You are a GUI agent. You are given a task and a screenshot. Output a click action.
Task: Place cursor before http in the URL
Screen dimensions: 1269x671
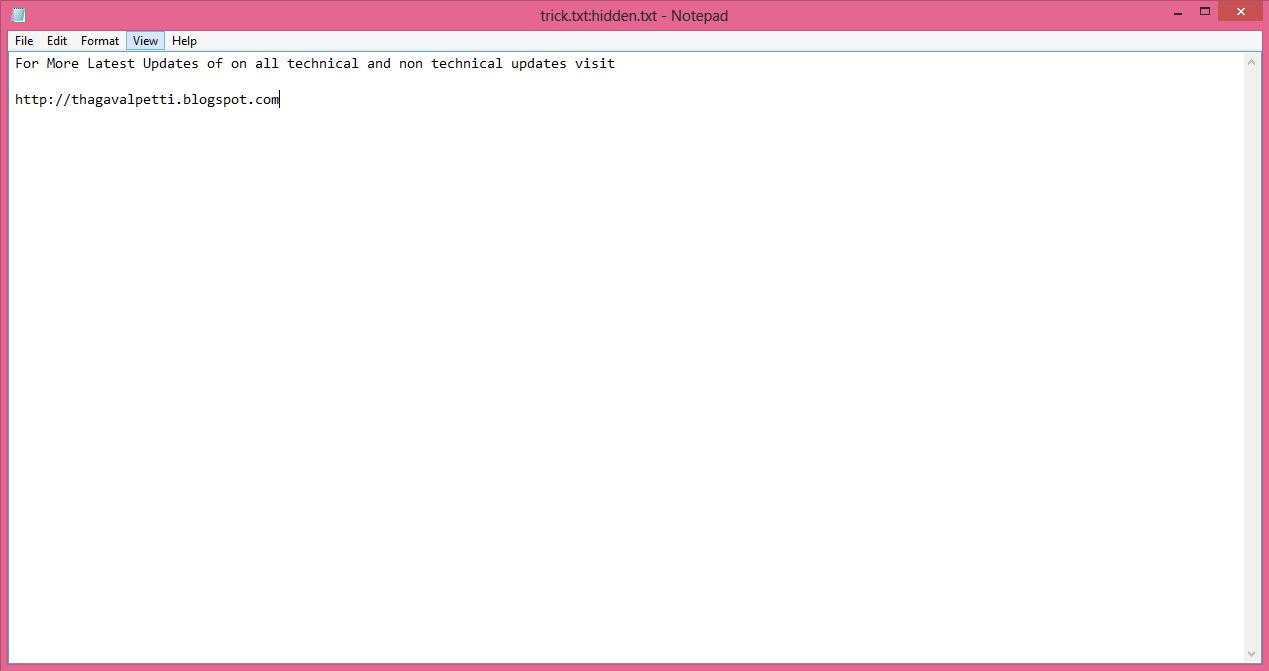(x=15, y=99)
